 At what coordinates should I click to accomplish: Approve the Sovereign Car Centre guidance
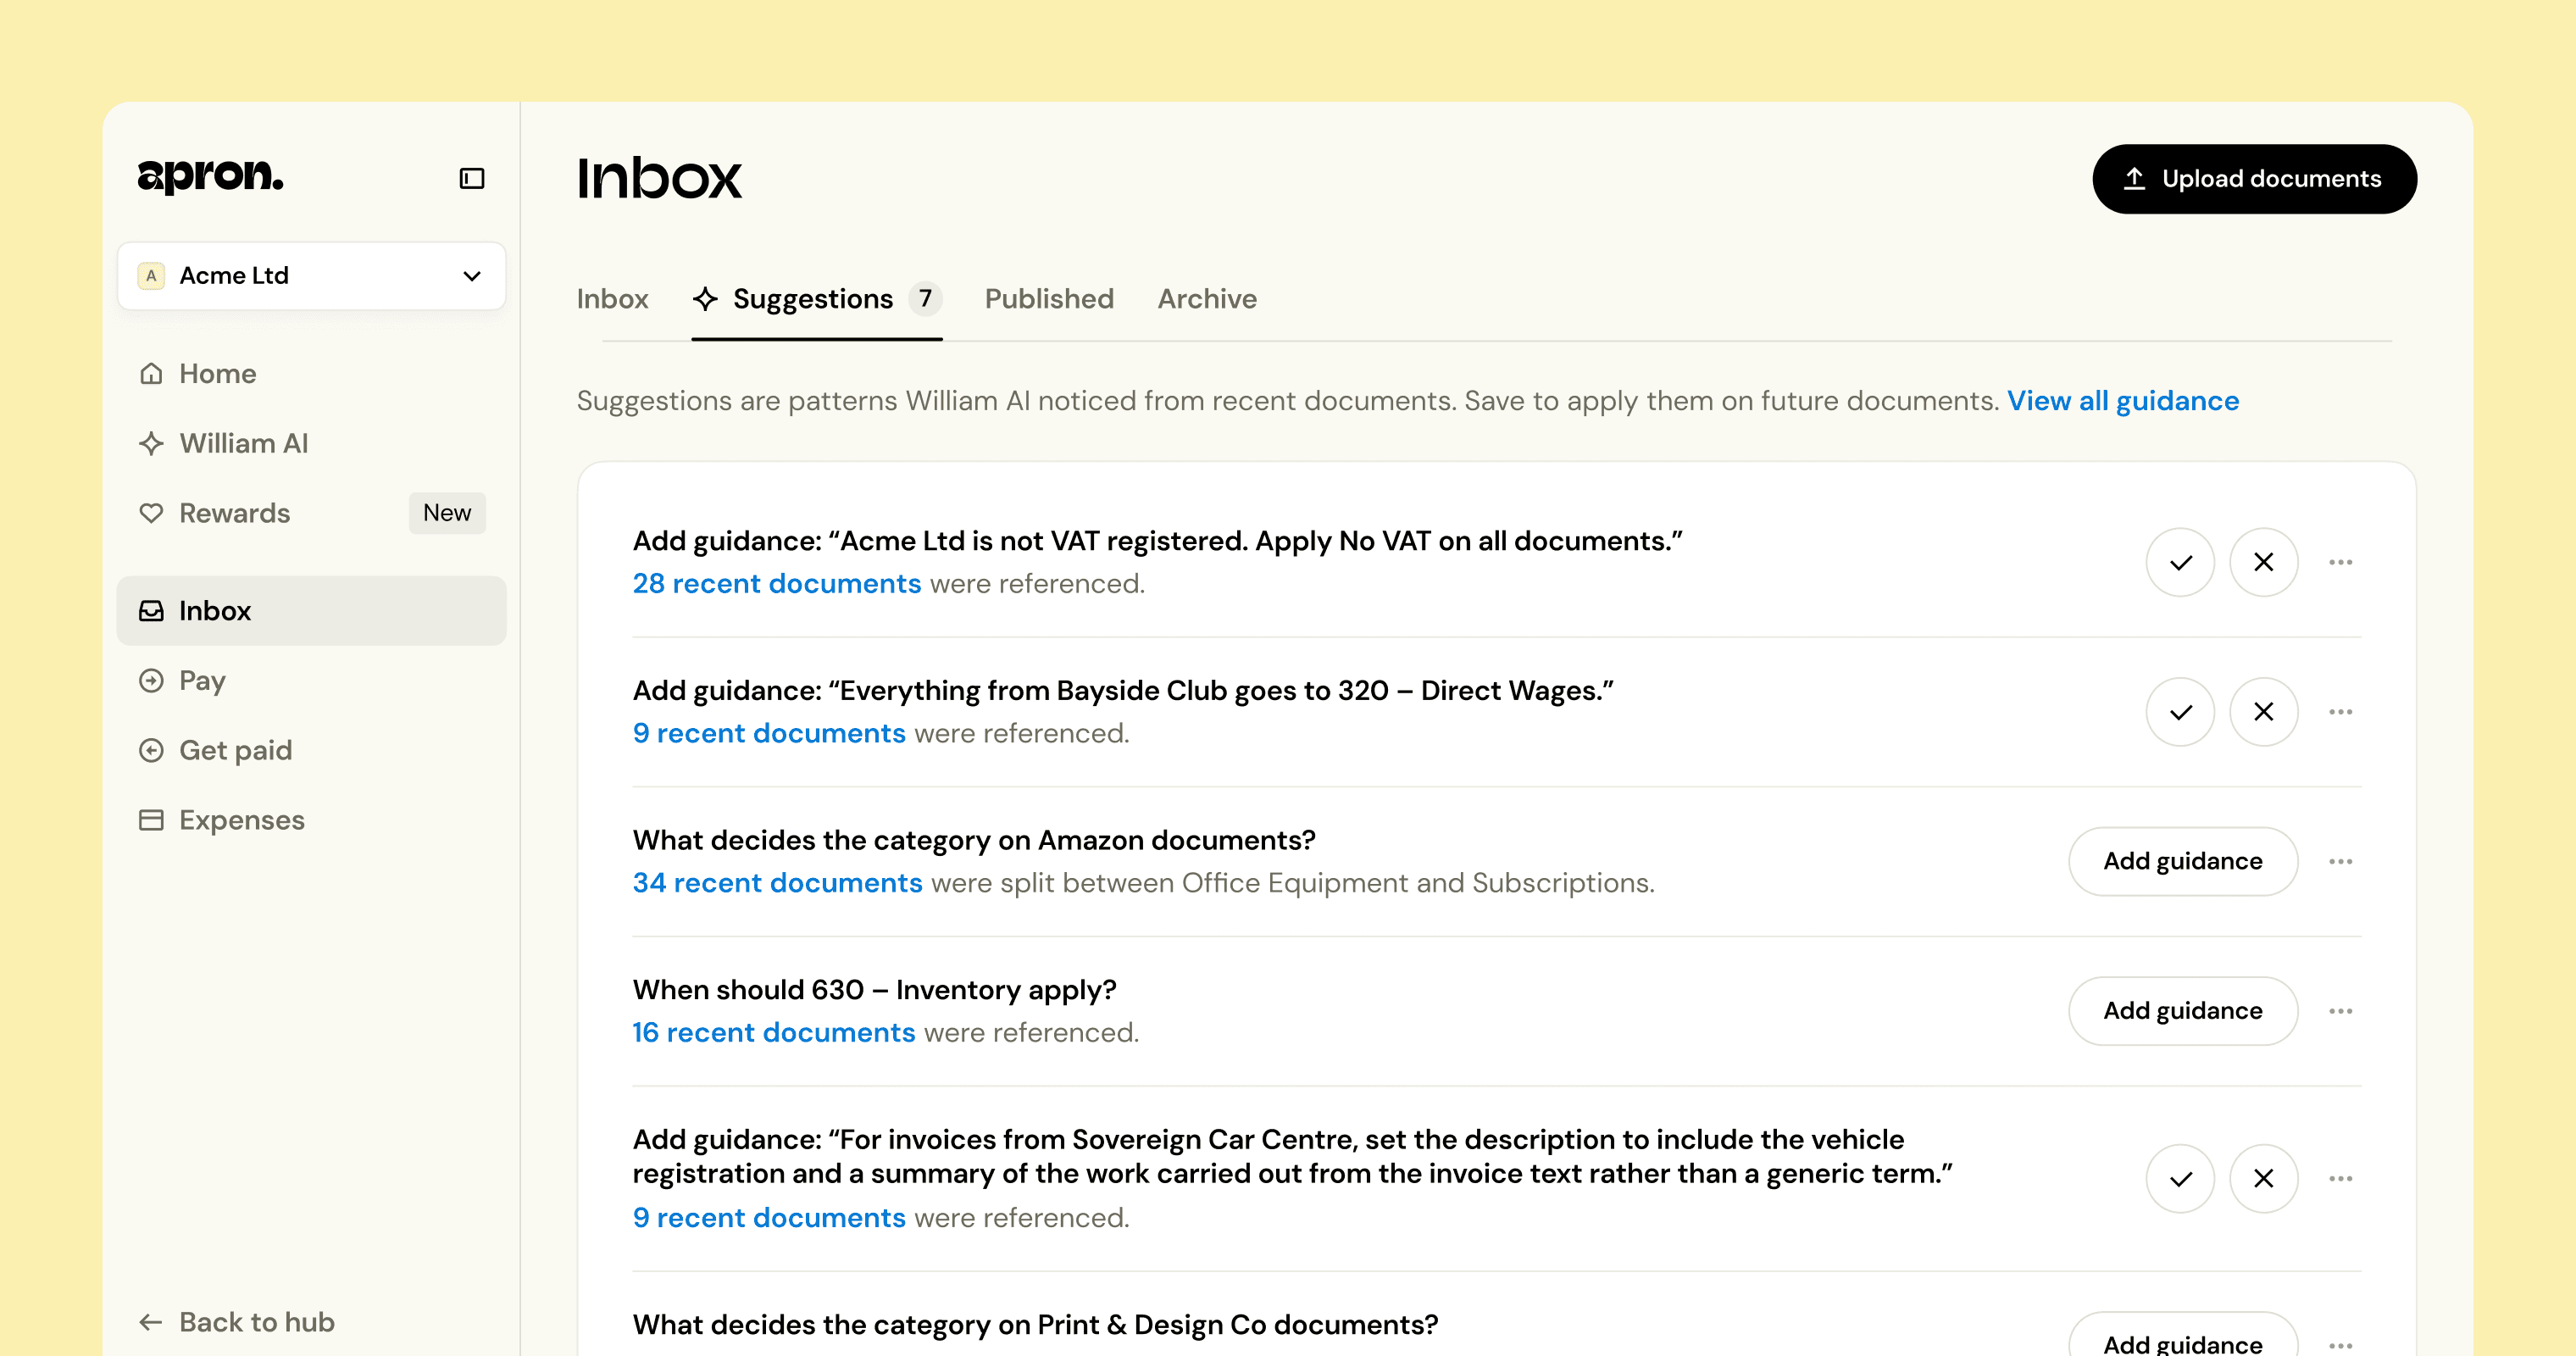2180,1179
